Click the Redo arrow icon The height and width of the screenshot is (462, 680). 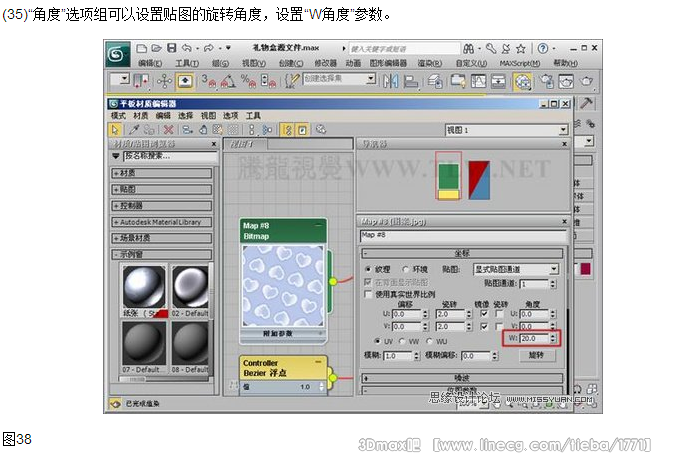tap(209, 48)
